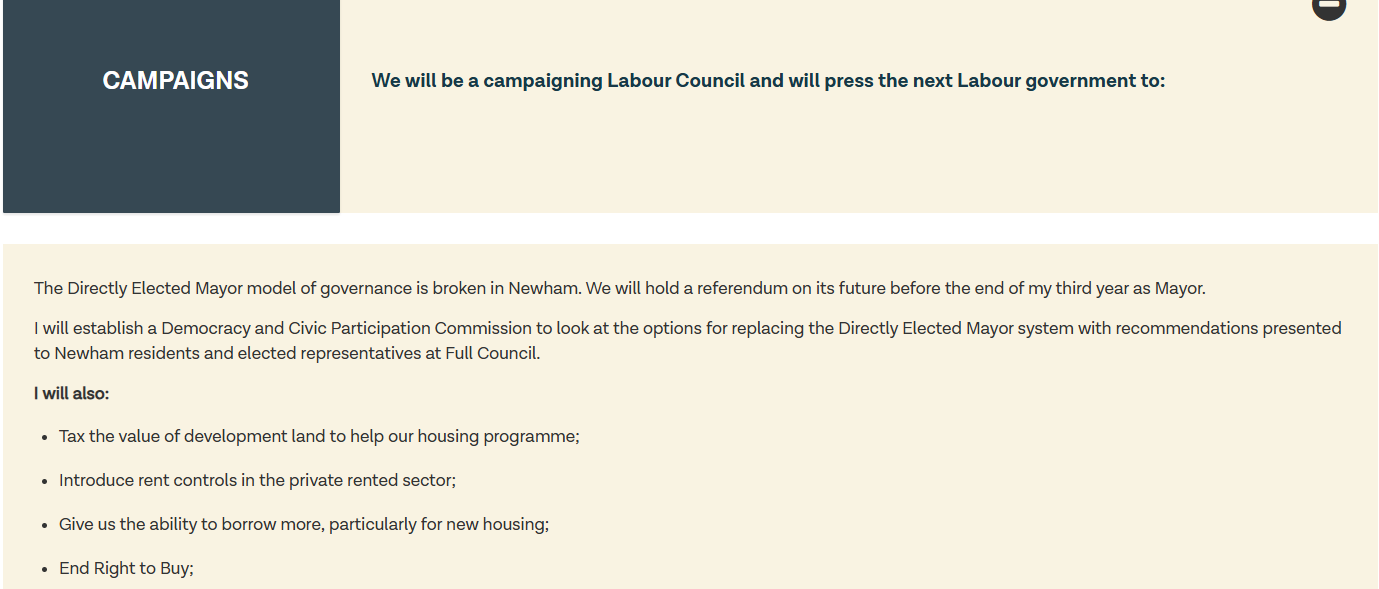The image size is (1379, 589).
Task: Click 'third year as Mayor.' phrase
Action: [x=1131, y=288]
